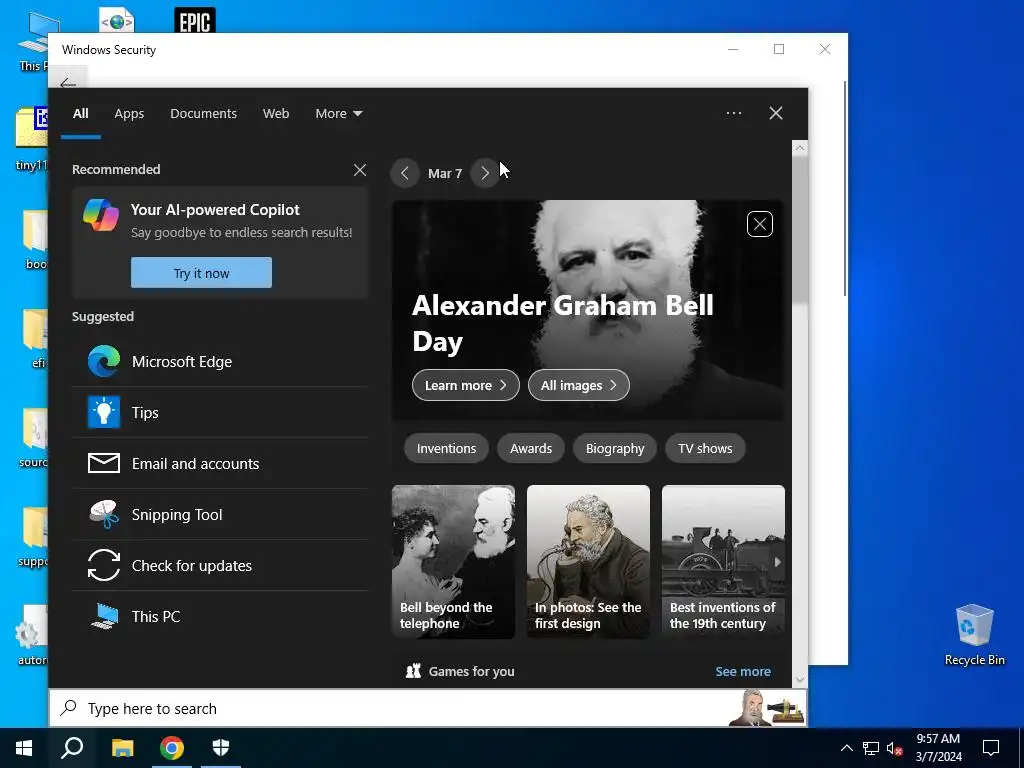Start the Snipping Tool
Viewport: 1024px width, 768px height.
point(220,515)
